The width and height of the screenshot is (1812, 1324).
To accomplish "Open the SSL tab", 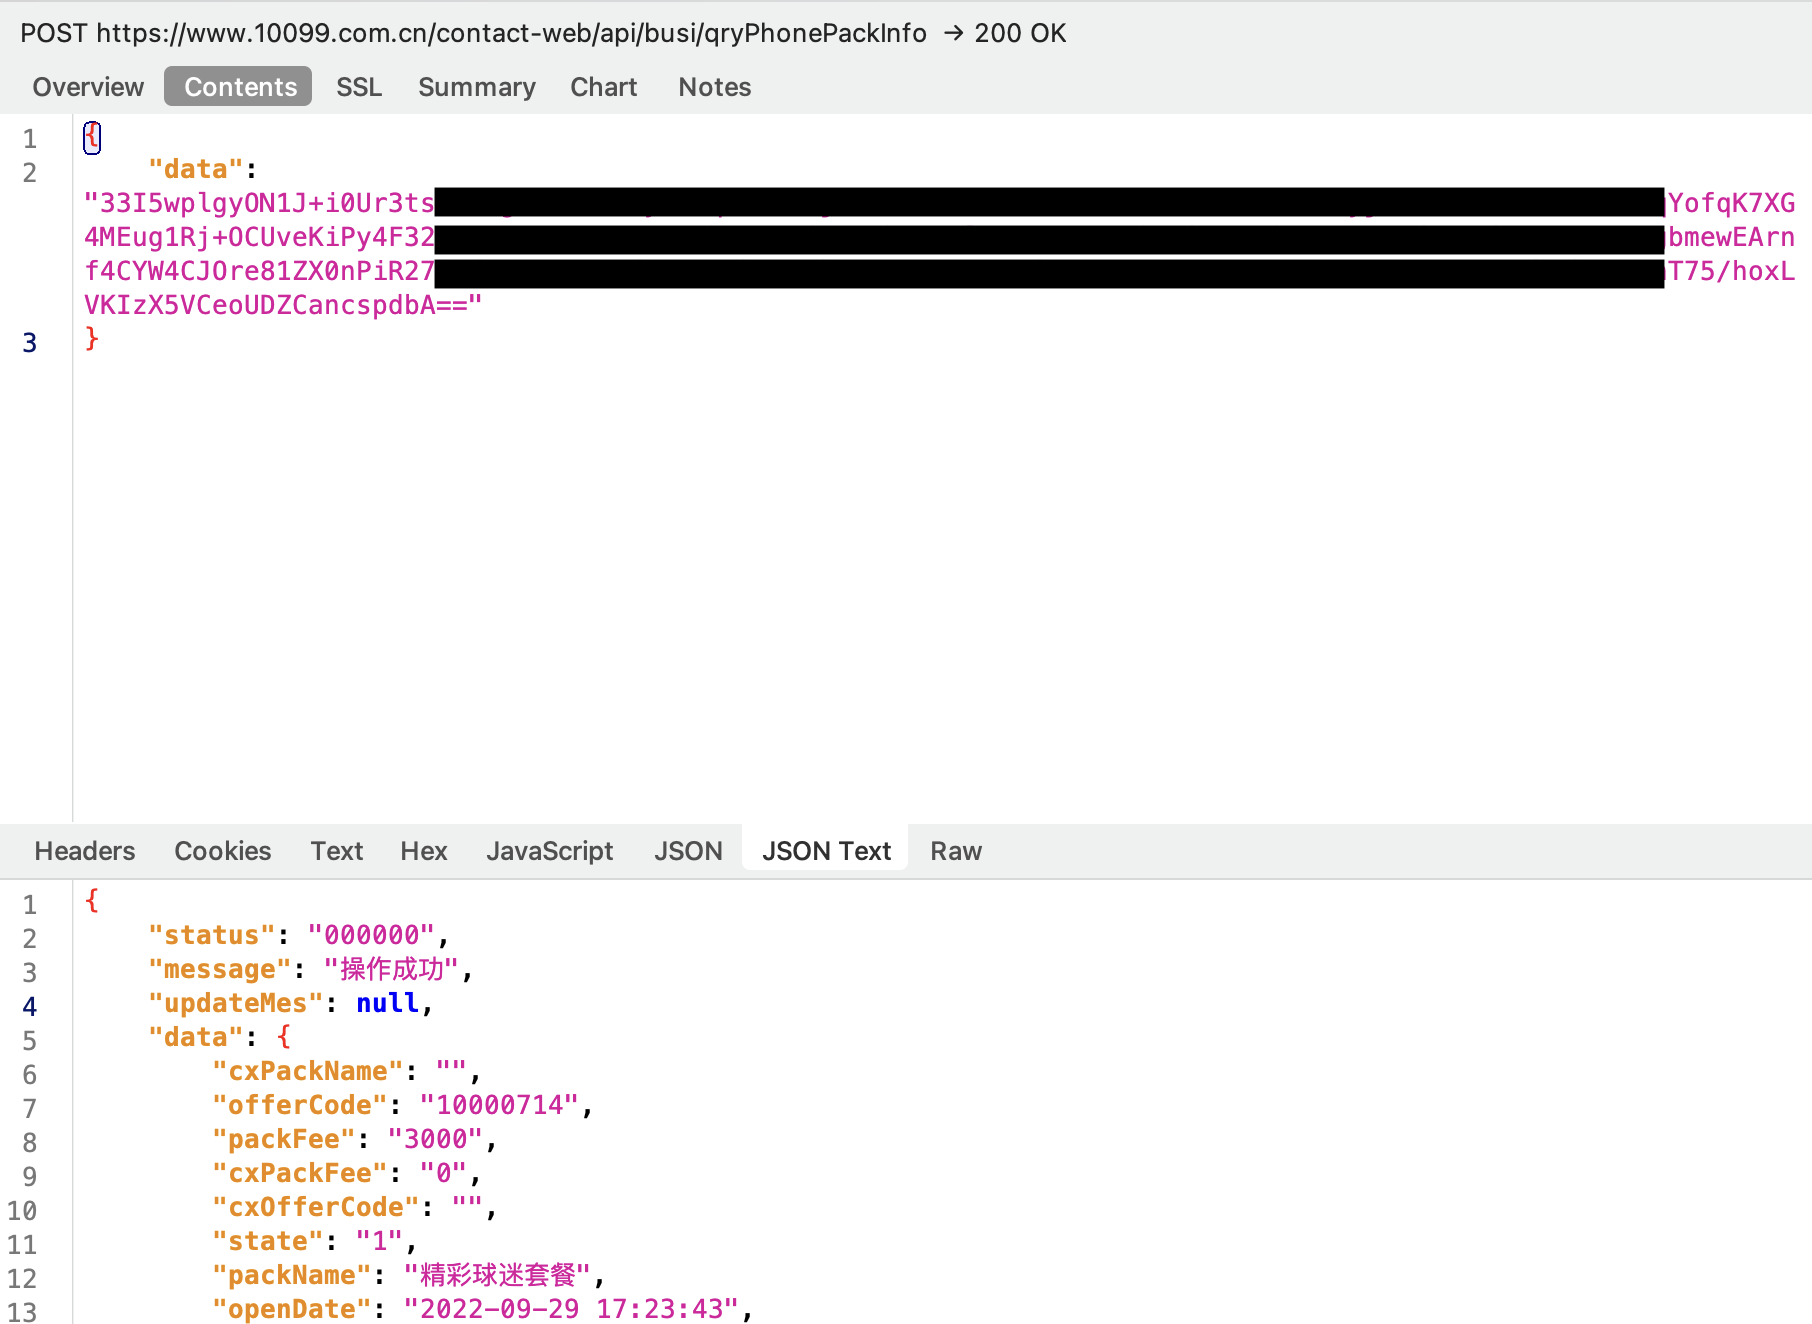I will tap(359, 87).
